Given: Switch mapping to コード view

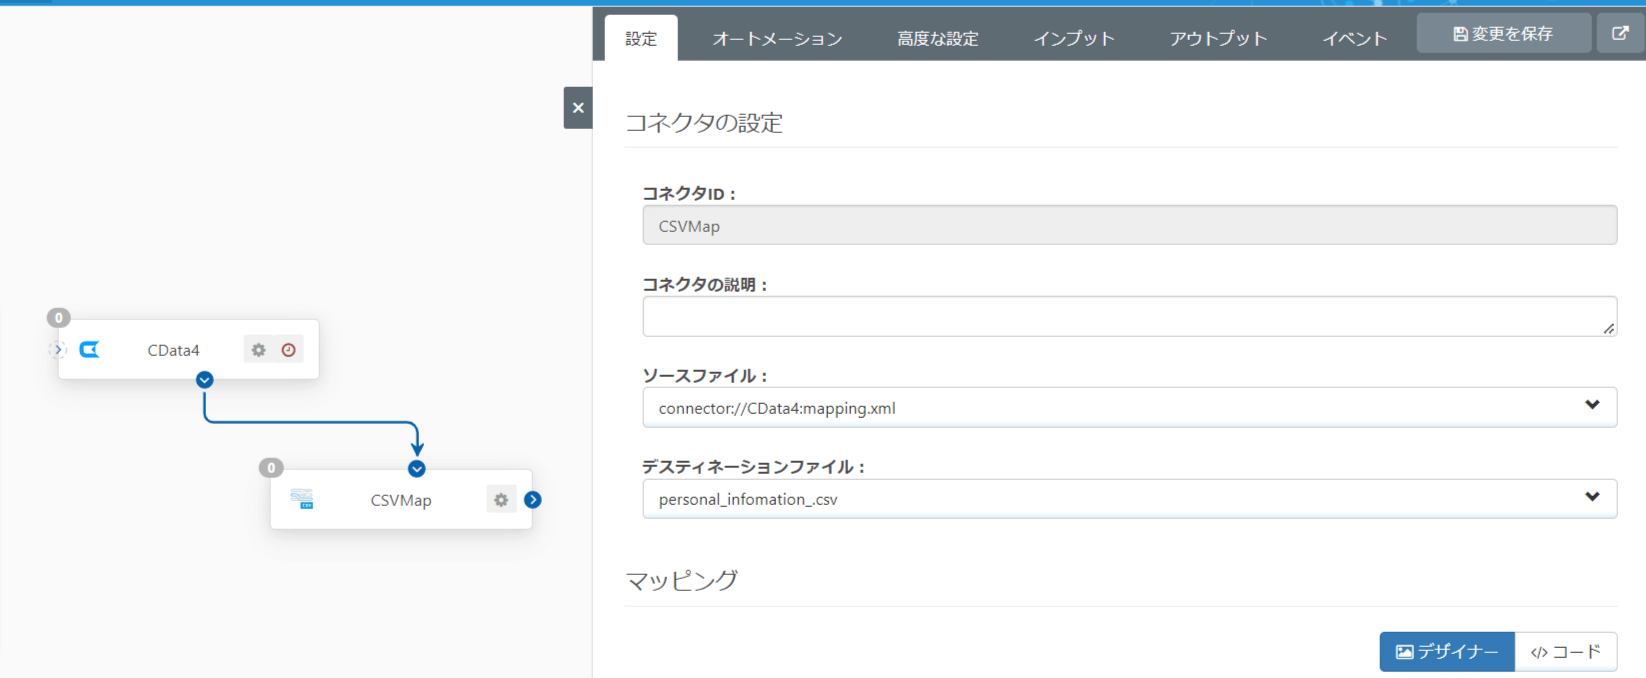Looking at the screenshot, I should 1566,652.
